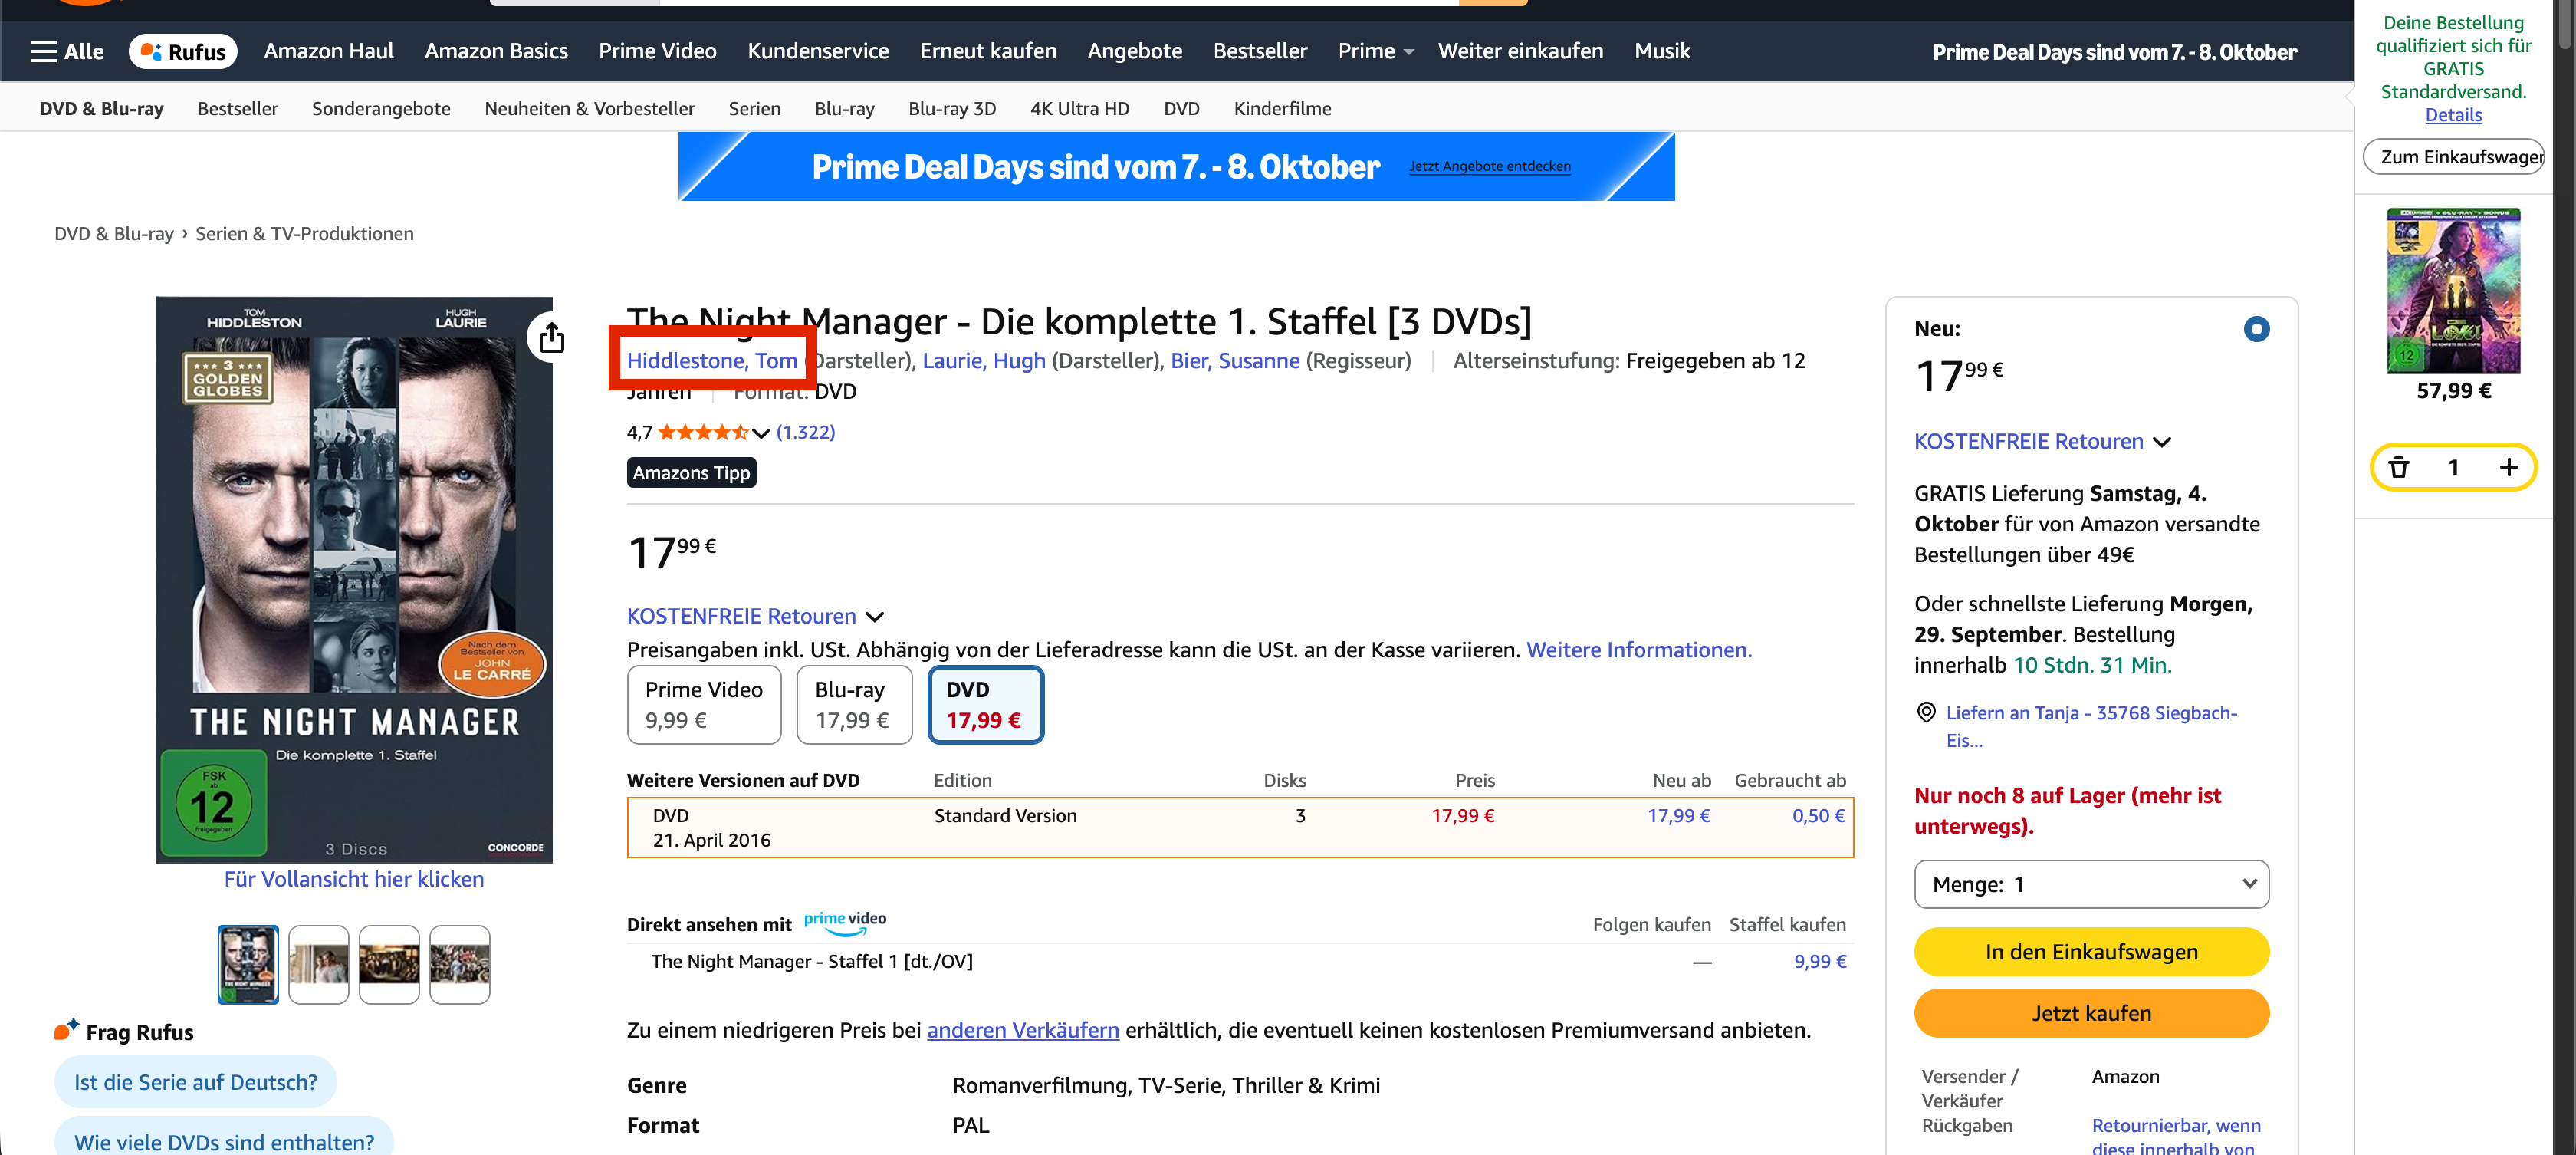The image size is (2576, 1155).
Task: Go to 4K Ultra HD category
Action: [x=1079, y=108]
